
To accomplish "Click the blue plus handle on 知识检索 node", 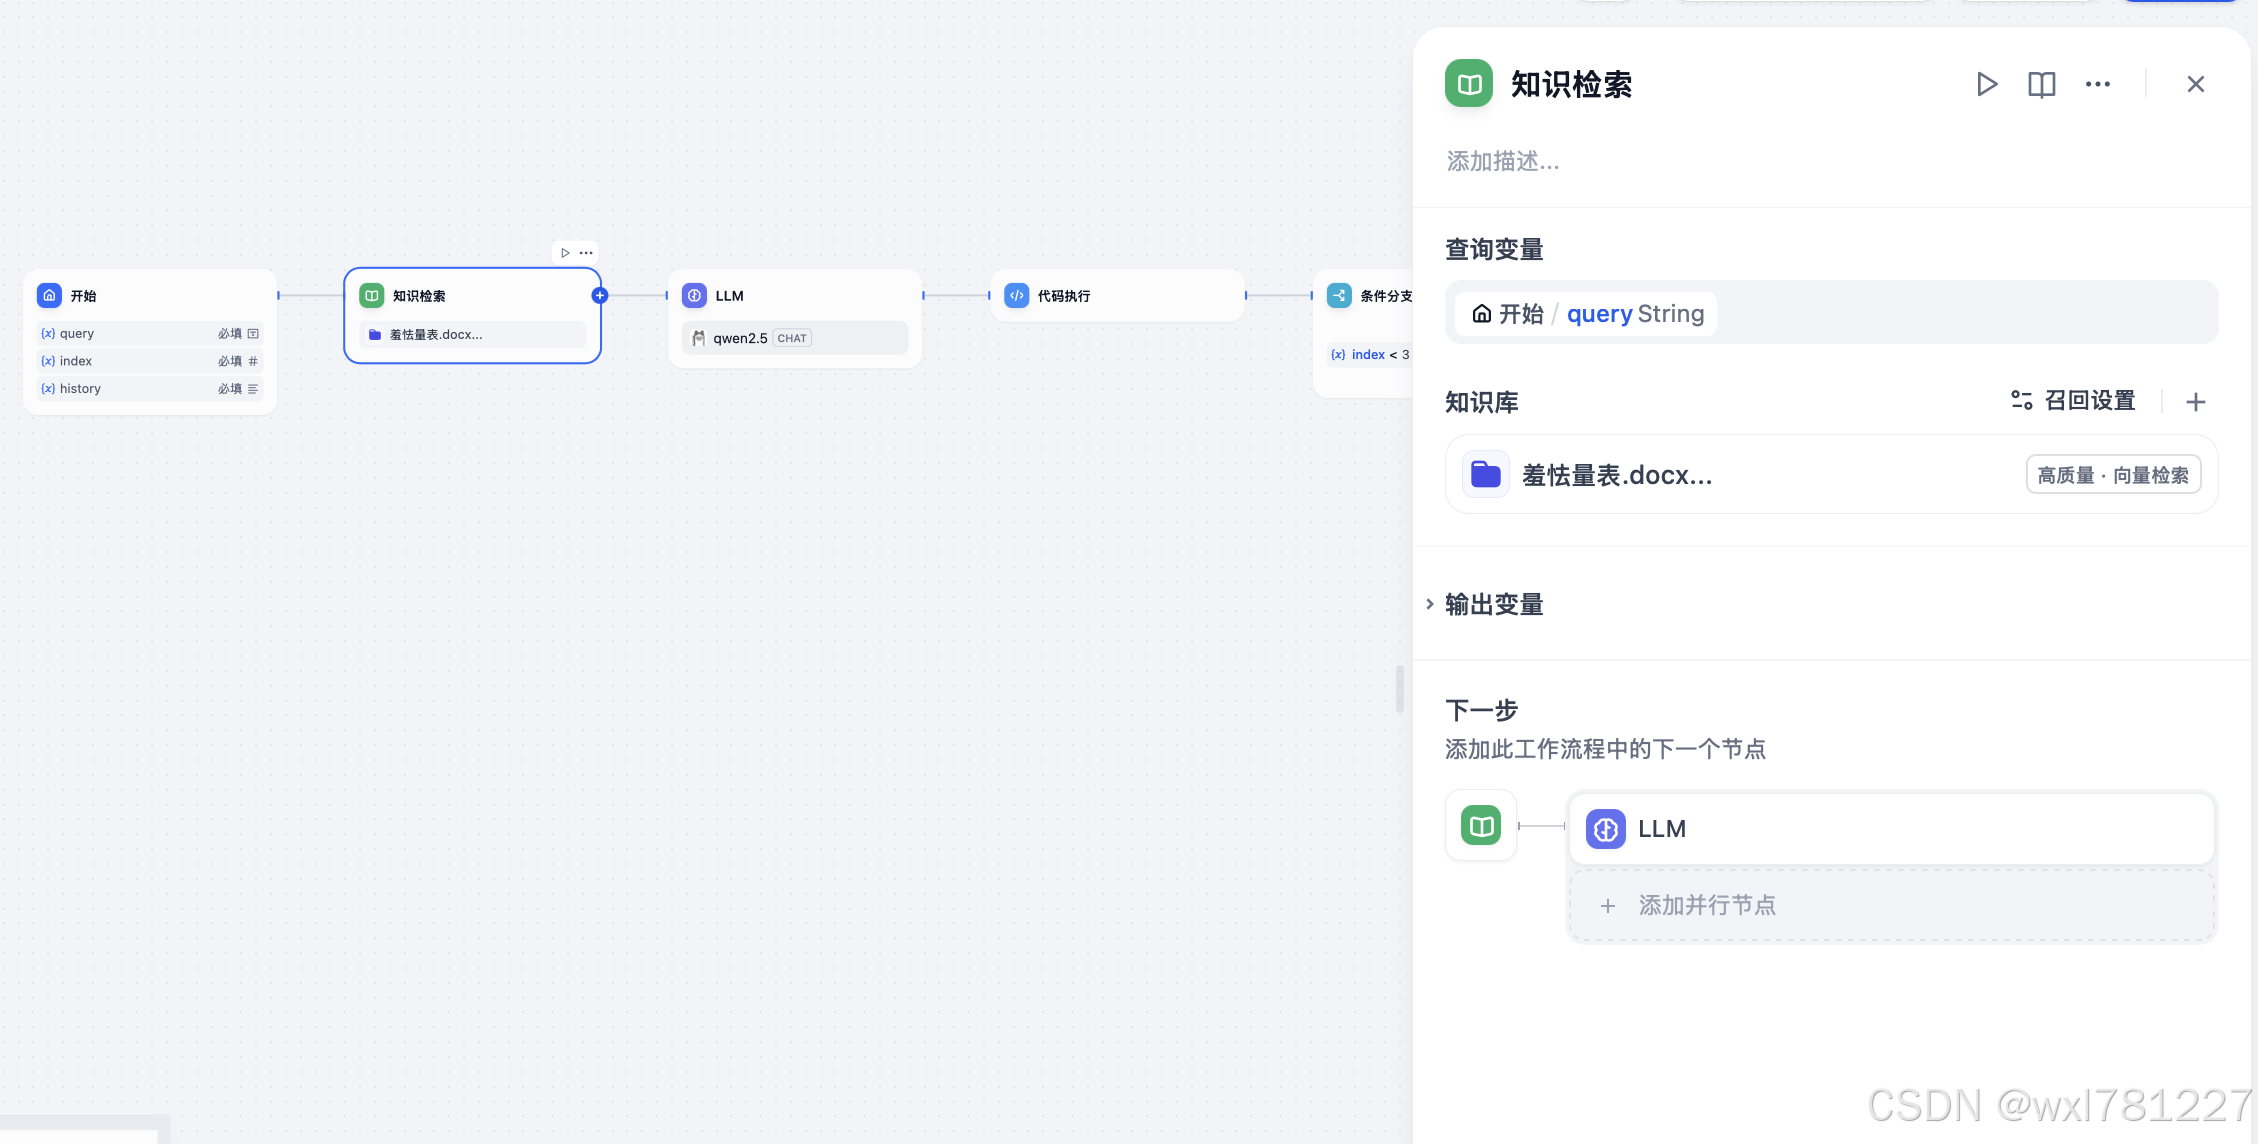I will pos(600,295).
